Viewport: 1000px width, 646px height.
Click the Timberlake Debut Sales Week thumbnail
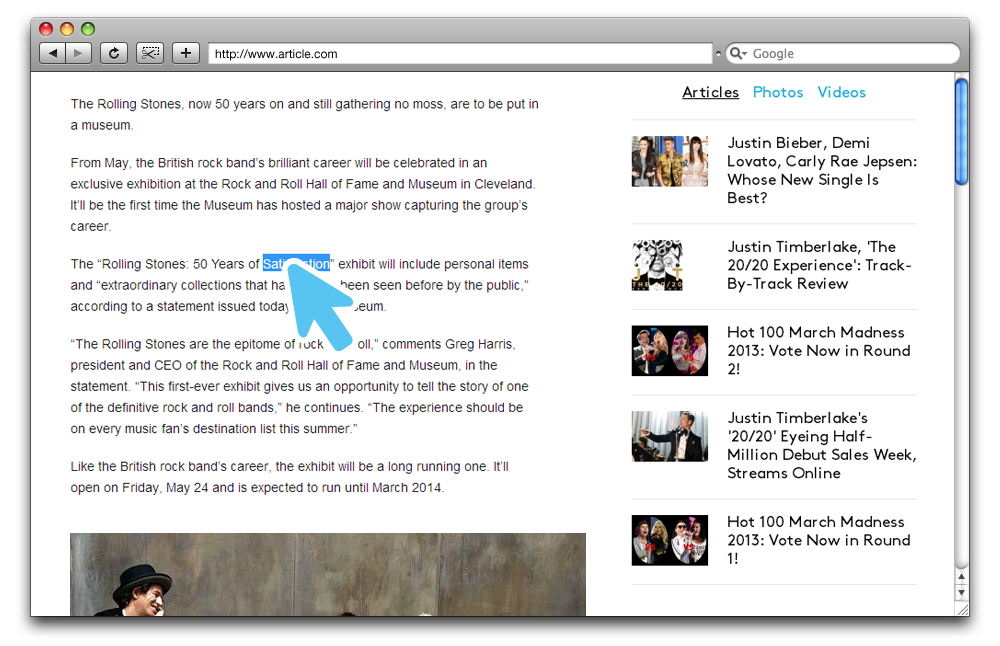670,436
